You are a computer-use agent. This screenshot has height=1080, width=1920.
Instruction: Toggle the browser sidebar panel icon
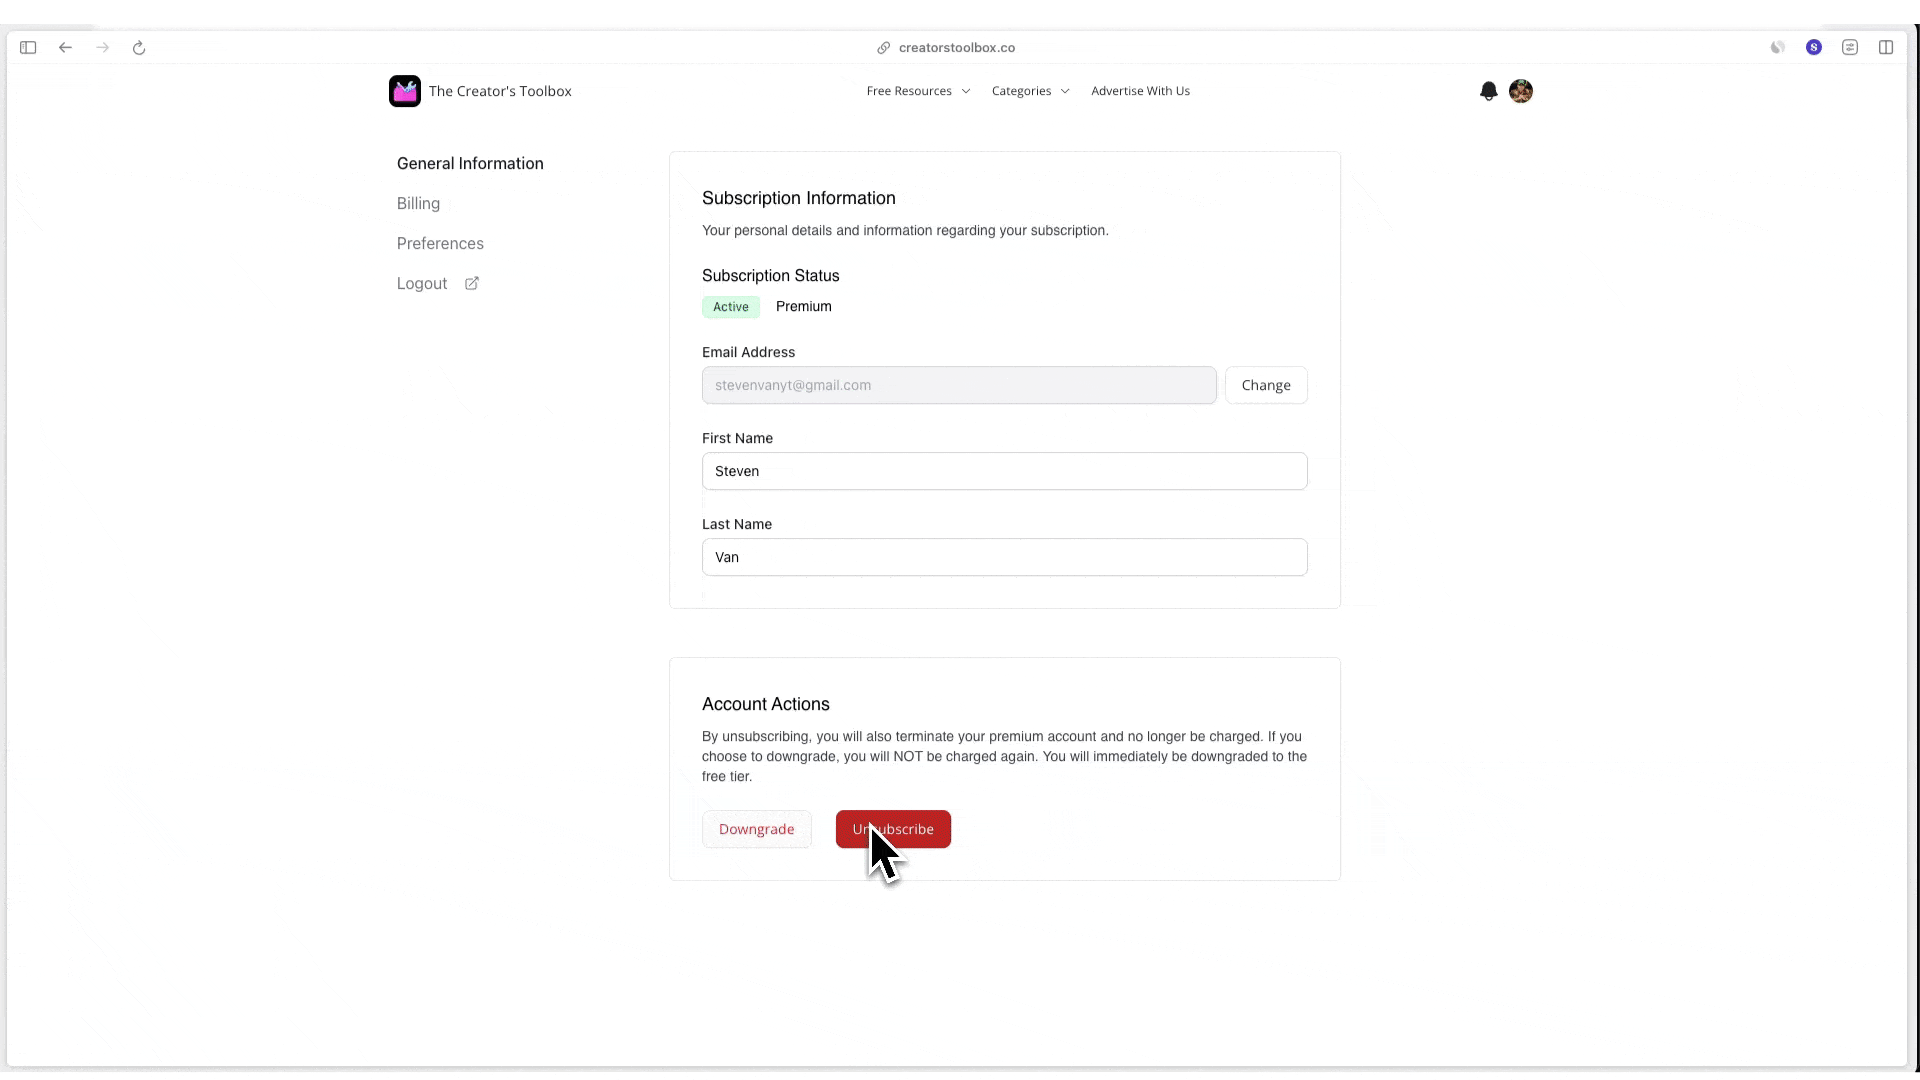28,47
